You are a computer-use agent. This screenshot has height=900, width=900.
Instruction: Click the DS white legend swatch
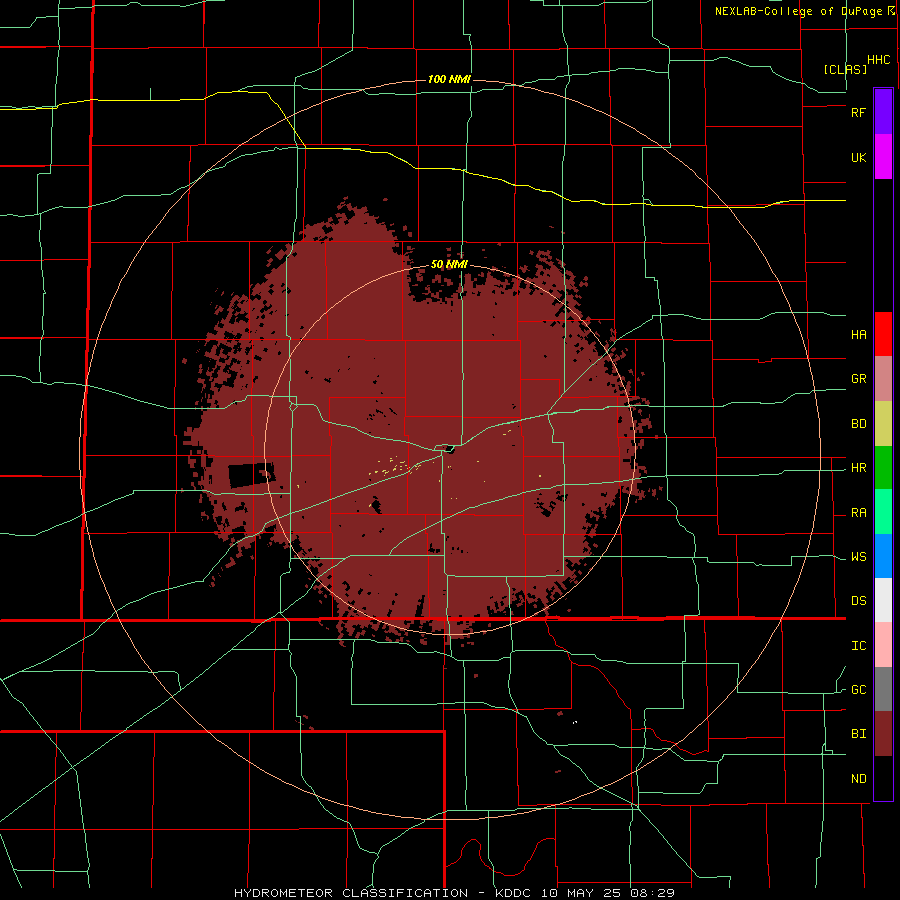point(883,600)
